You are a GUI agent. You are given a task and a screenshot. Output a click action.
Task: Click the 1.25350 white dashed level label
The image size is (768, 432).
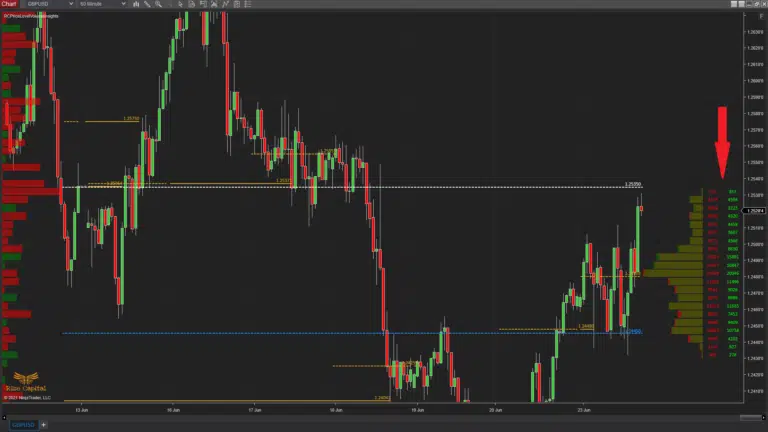point(633,184)
